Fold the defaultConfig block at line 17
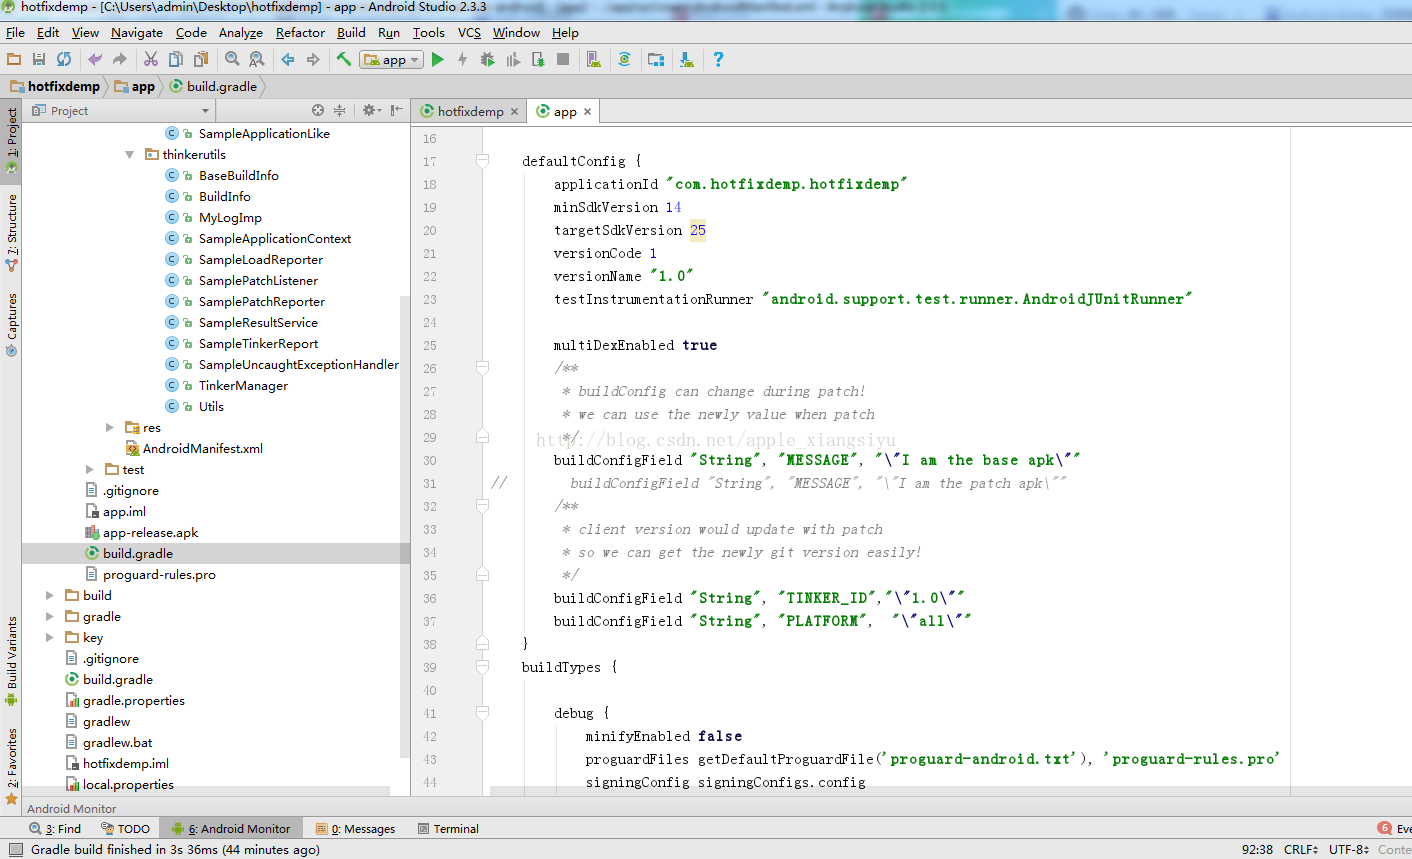This screenshot has width=1412, height=859. pyautogui.click(x=482, y=161)
